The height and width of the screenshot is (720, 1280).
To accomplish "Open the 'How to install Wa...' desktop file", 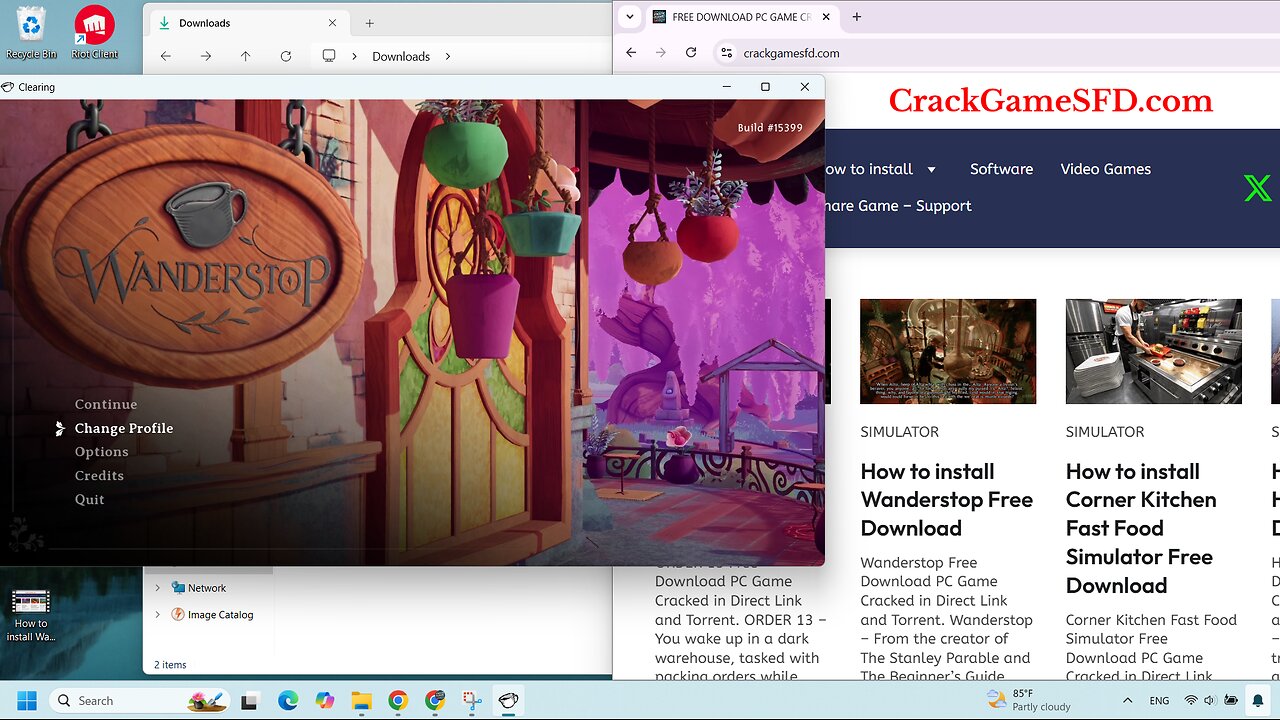I will pos(31,614).
